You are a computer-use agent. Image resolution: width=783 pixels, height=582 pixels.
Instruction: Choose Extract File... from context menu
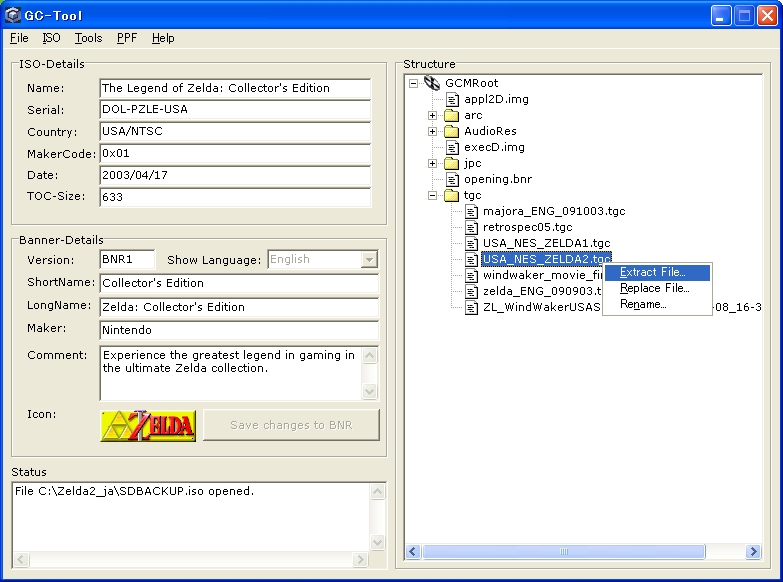point(657,272)
